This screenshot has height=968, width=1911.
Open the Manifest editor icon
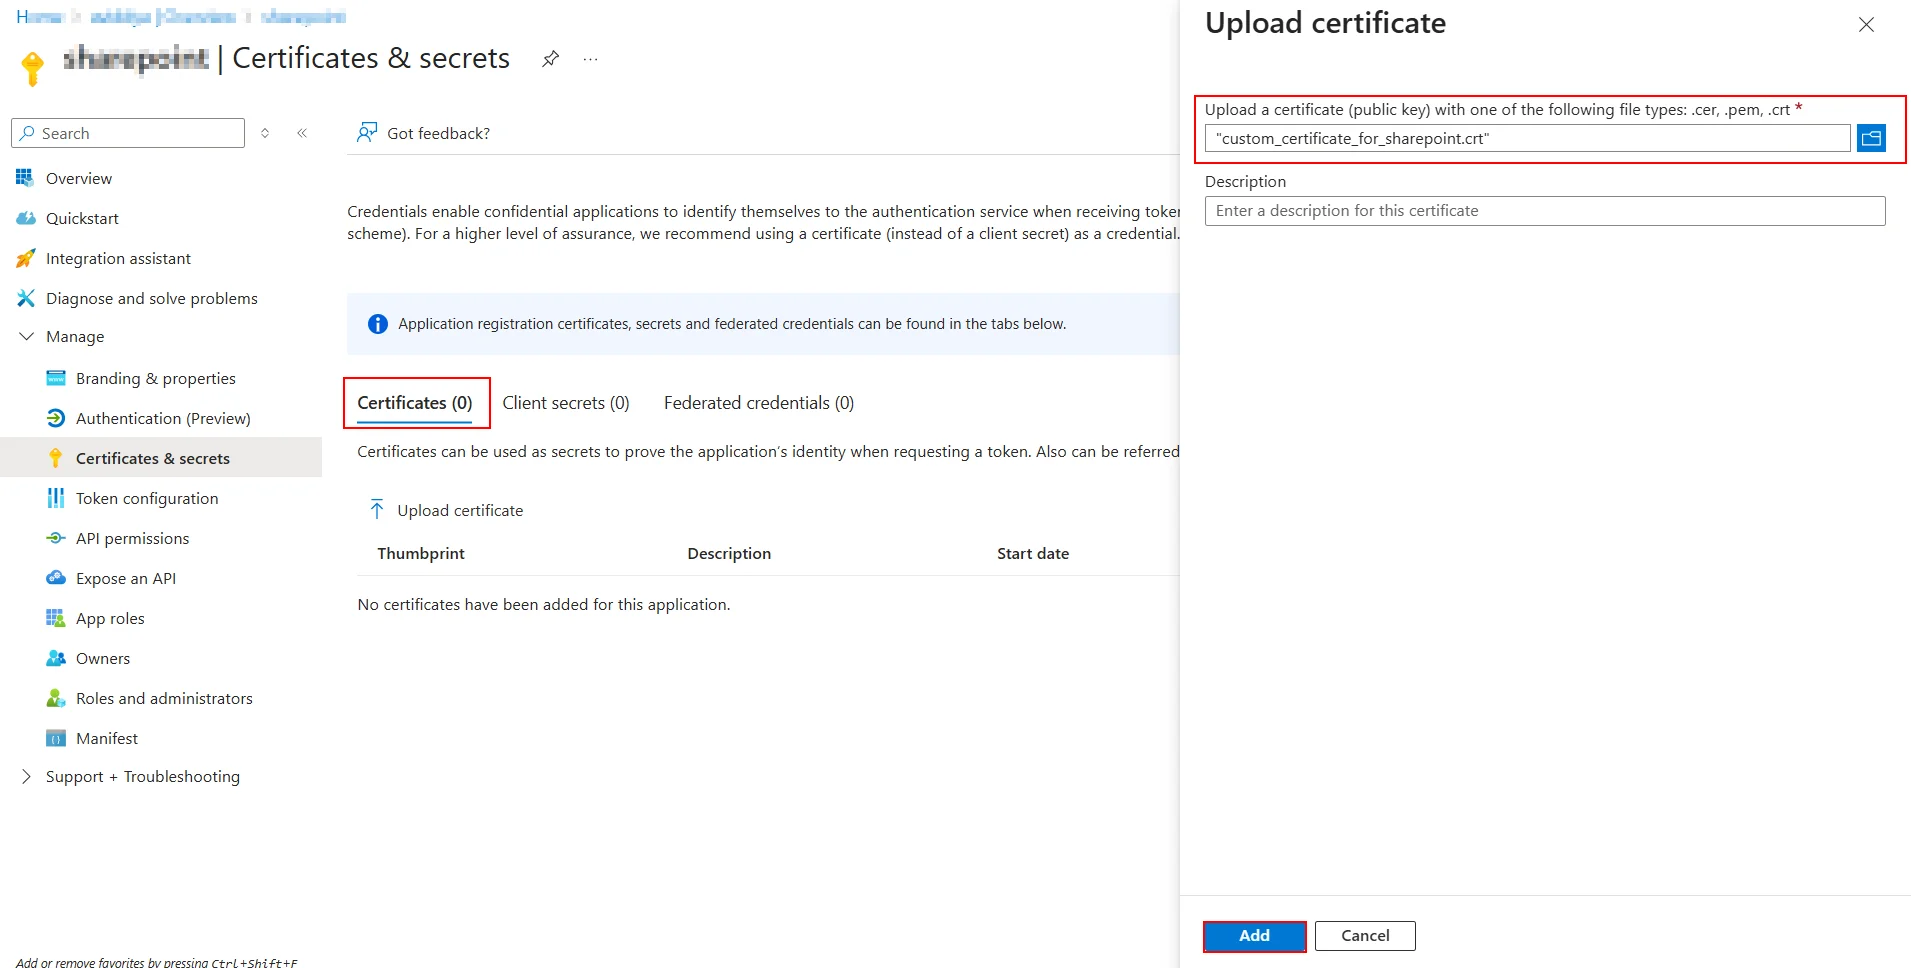(56, 738)
